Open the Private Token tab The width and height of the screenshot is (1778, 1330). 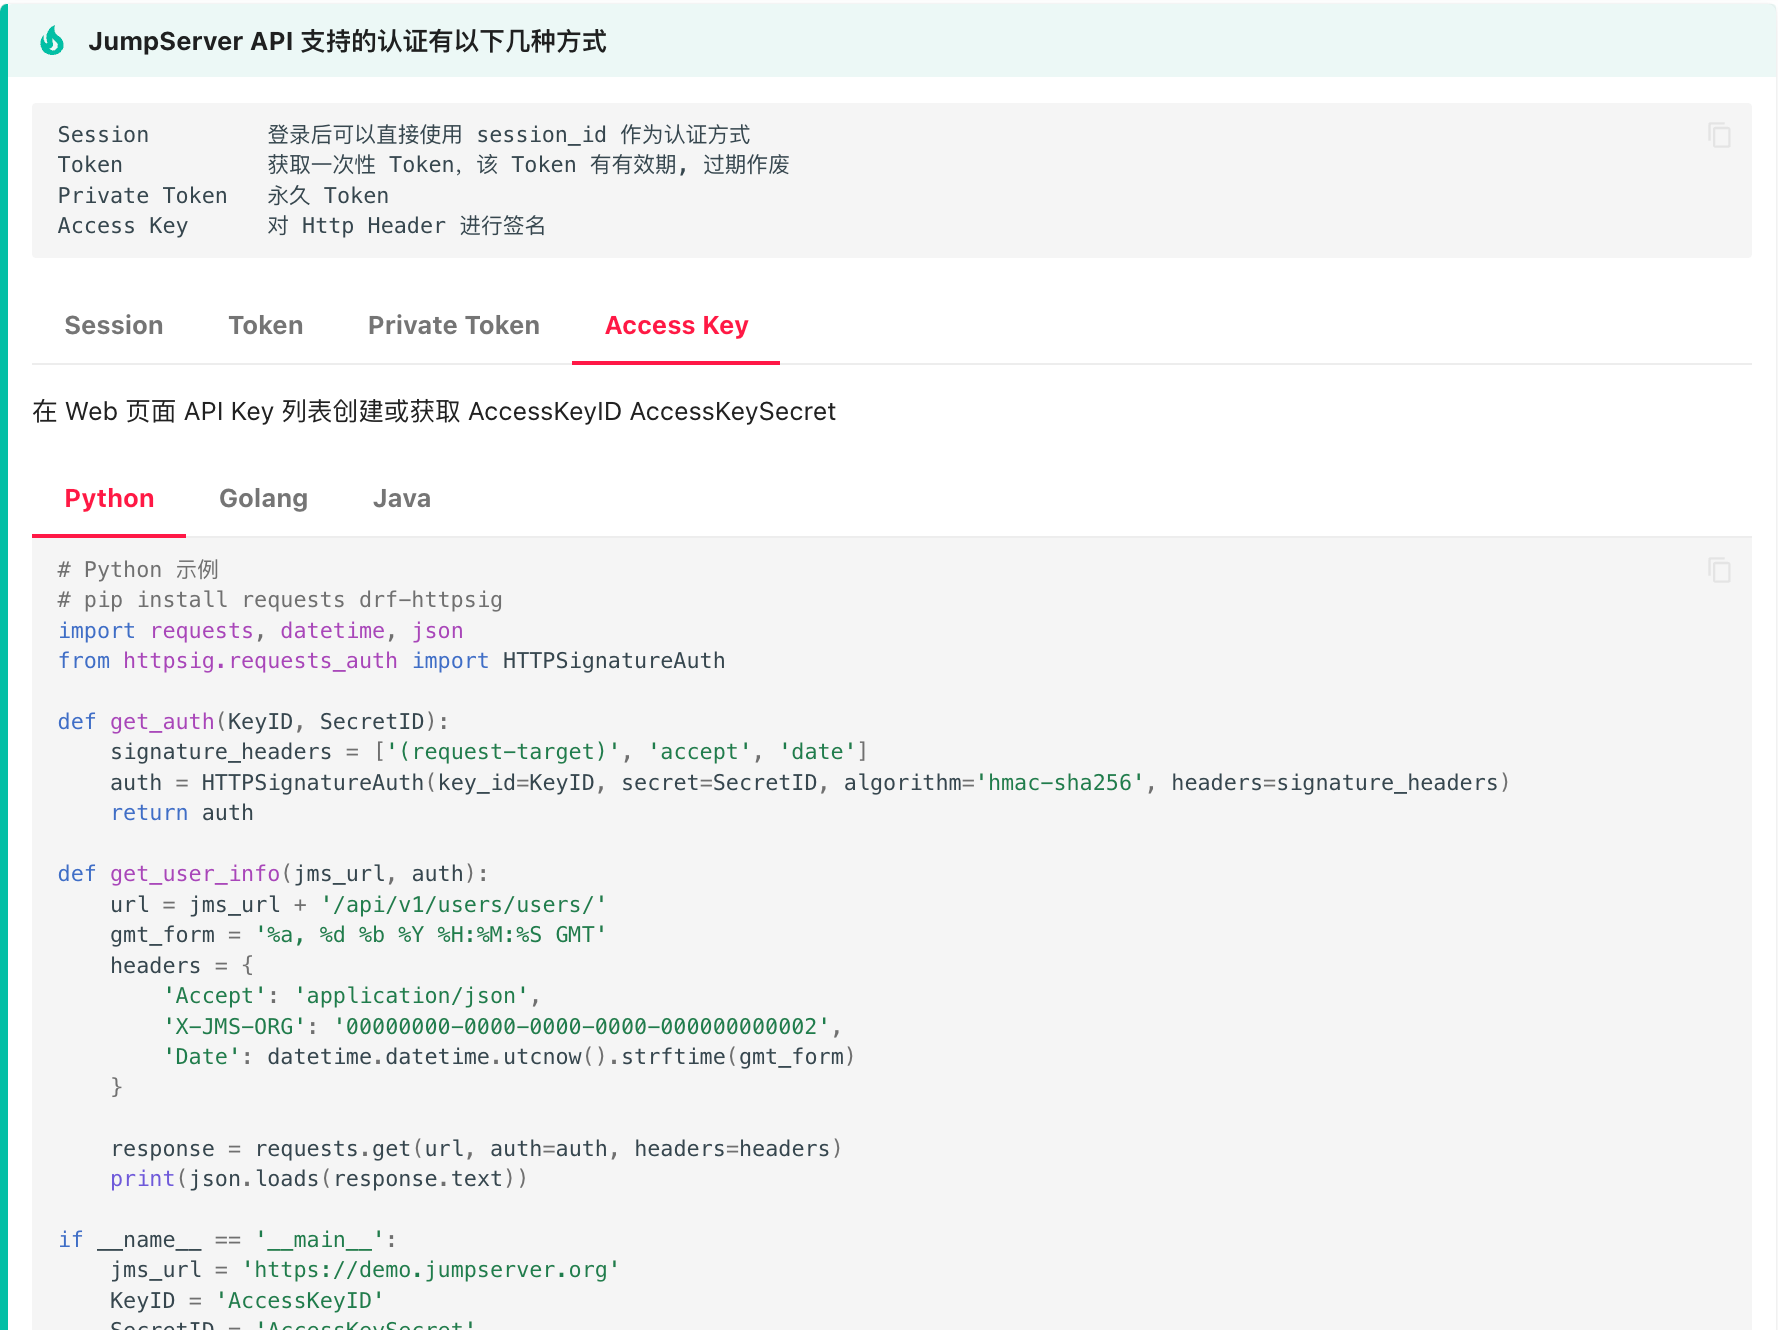tap(454, 325)
